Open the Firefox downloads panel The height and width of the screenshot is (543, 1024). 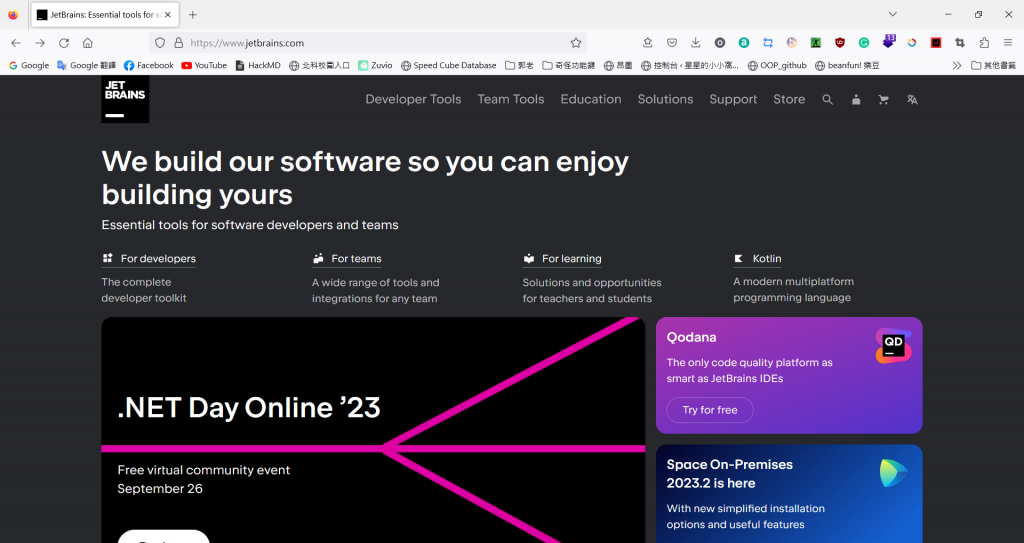[x=696, y=43]
